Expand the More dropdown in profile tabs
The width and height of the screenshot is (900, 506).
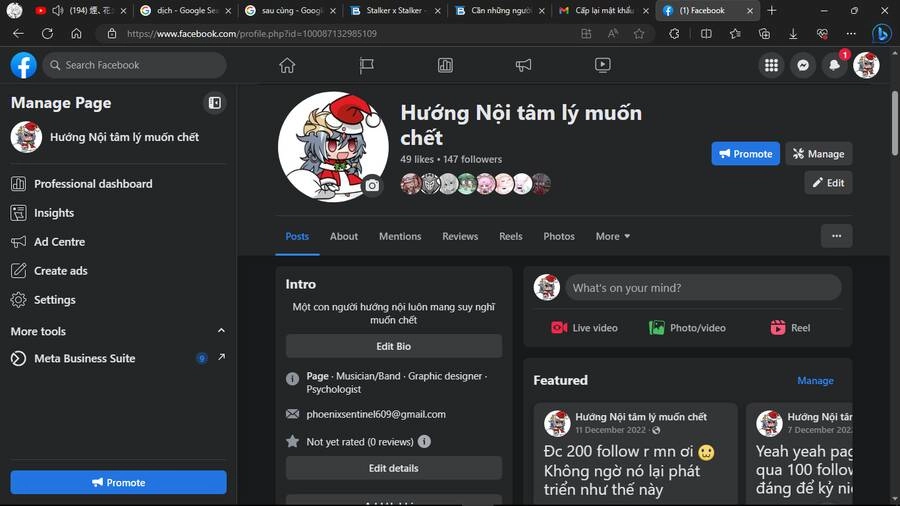(612, 236)
